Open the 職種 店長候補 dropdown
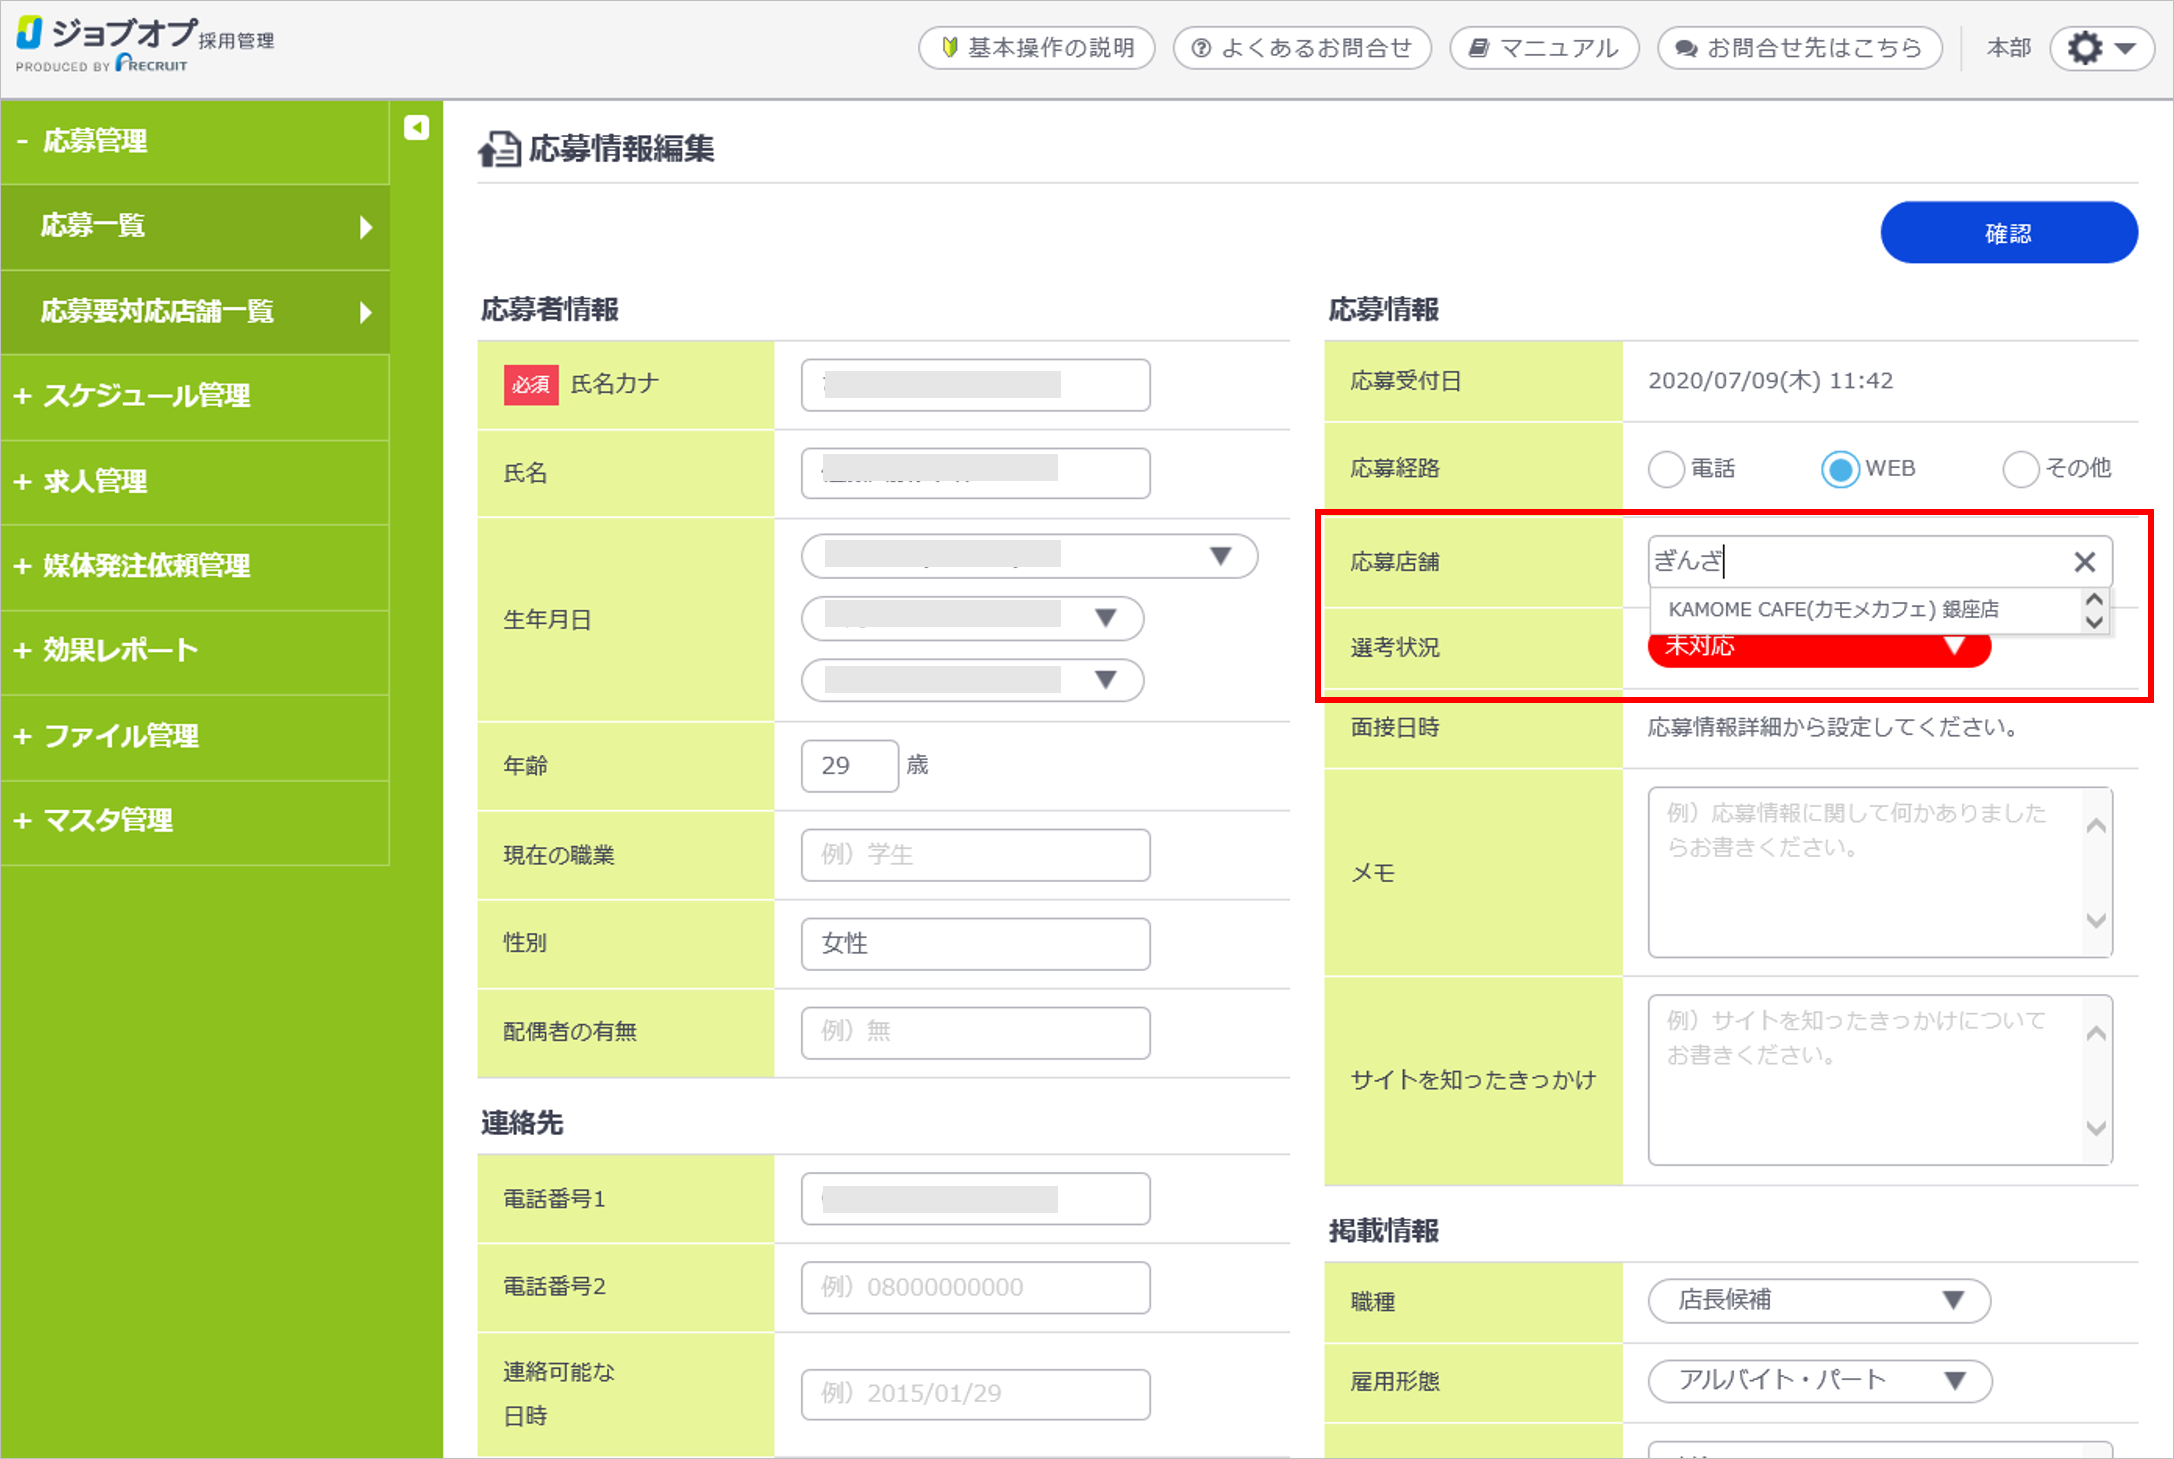Viewport: 2174px width, 1459px height. pos(1819,1300)
